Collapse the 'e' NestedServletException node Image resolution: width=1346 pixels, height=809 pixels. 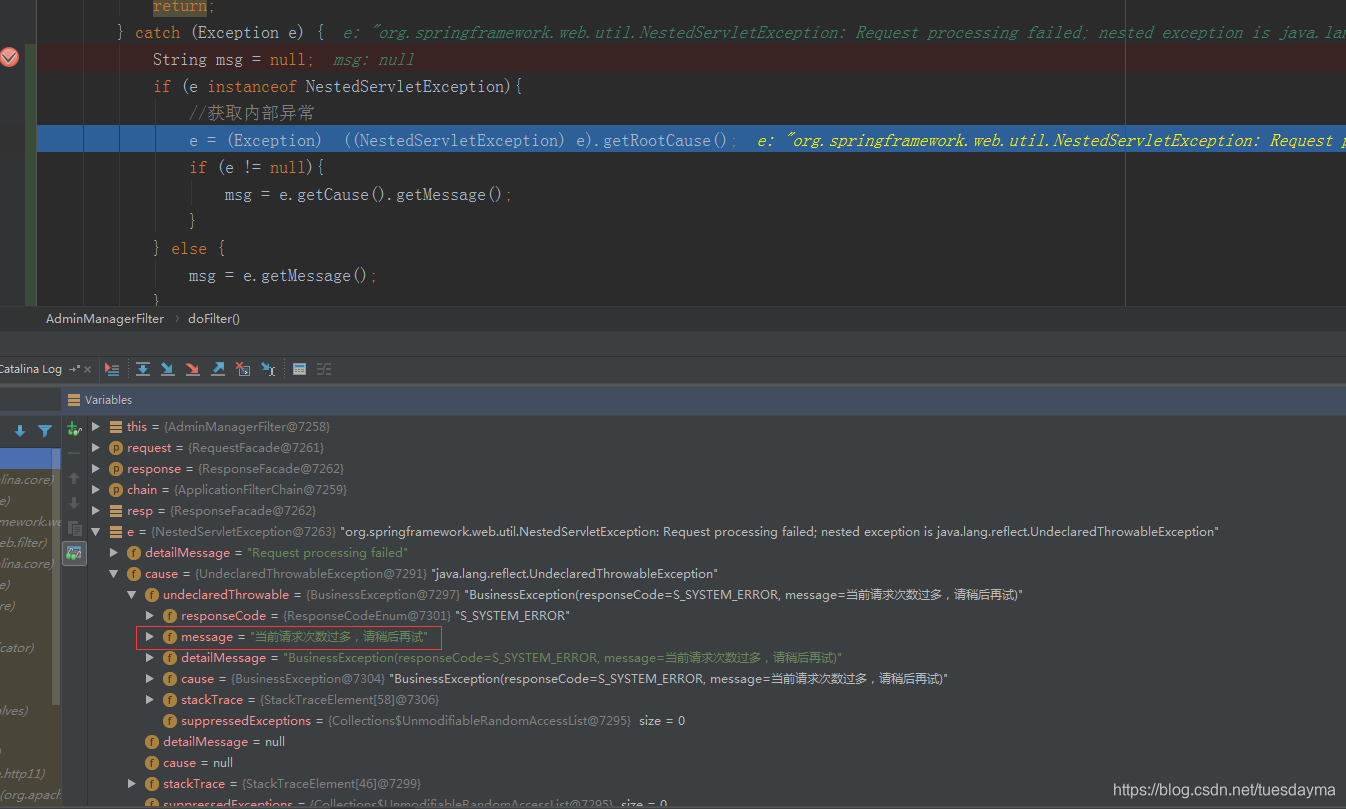coord(96,532)
